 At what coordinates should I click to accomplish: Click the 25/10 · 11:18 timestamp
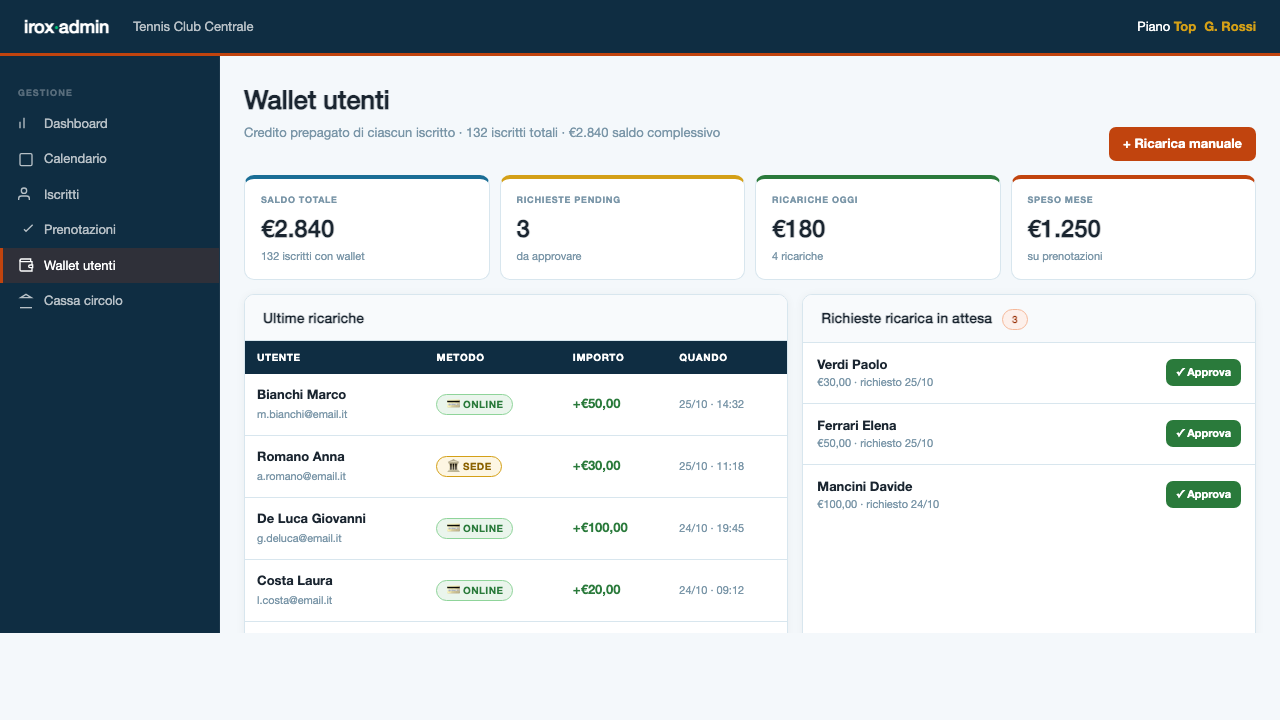click(711, 466)
